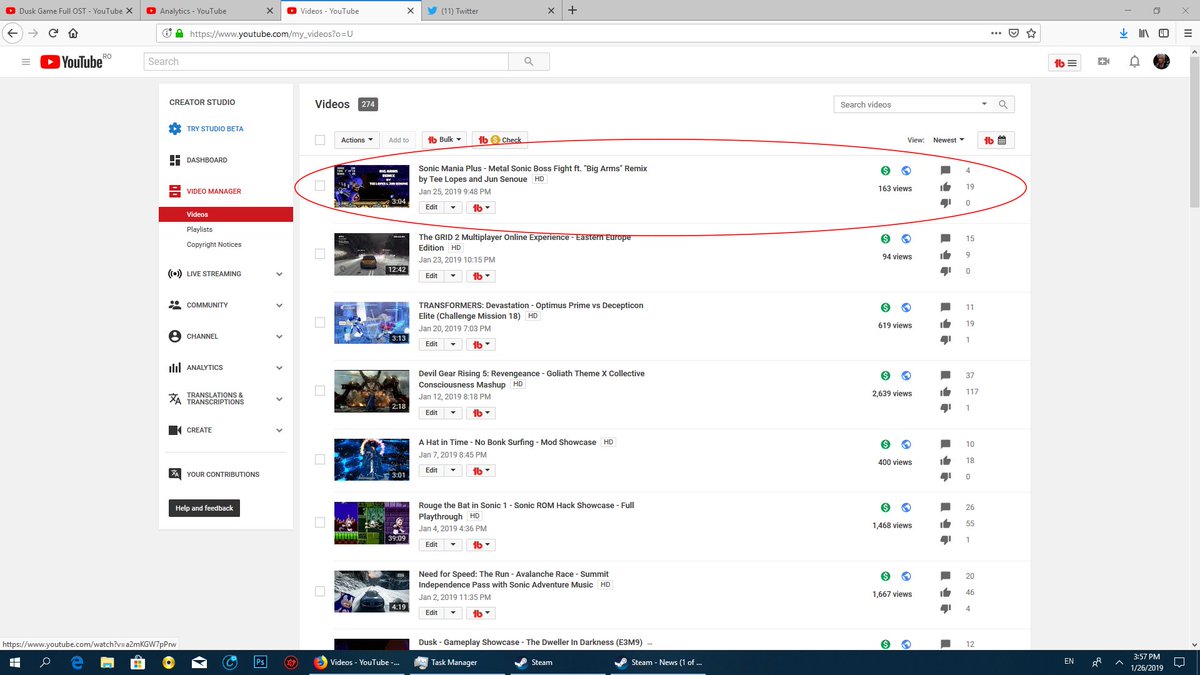The height and width of the screenshot is (675, 1200).
Task: Open the Newest sort dropdown
Action: 948,140
